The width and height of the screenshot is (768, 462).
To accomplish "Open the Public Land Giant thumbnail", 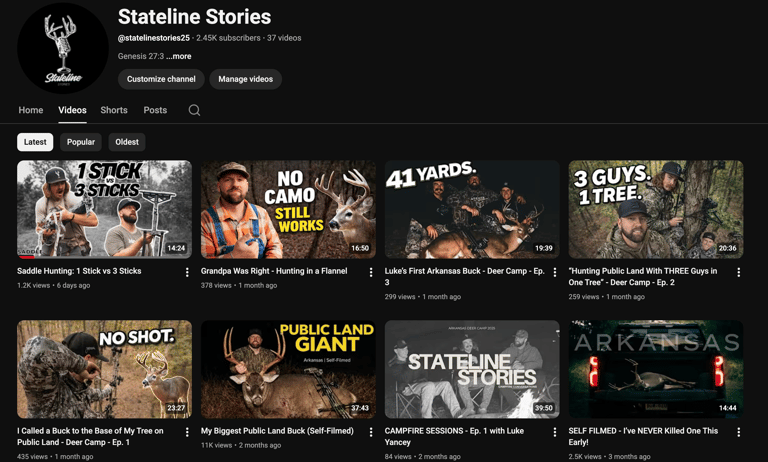I will coord(288,369).
